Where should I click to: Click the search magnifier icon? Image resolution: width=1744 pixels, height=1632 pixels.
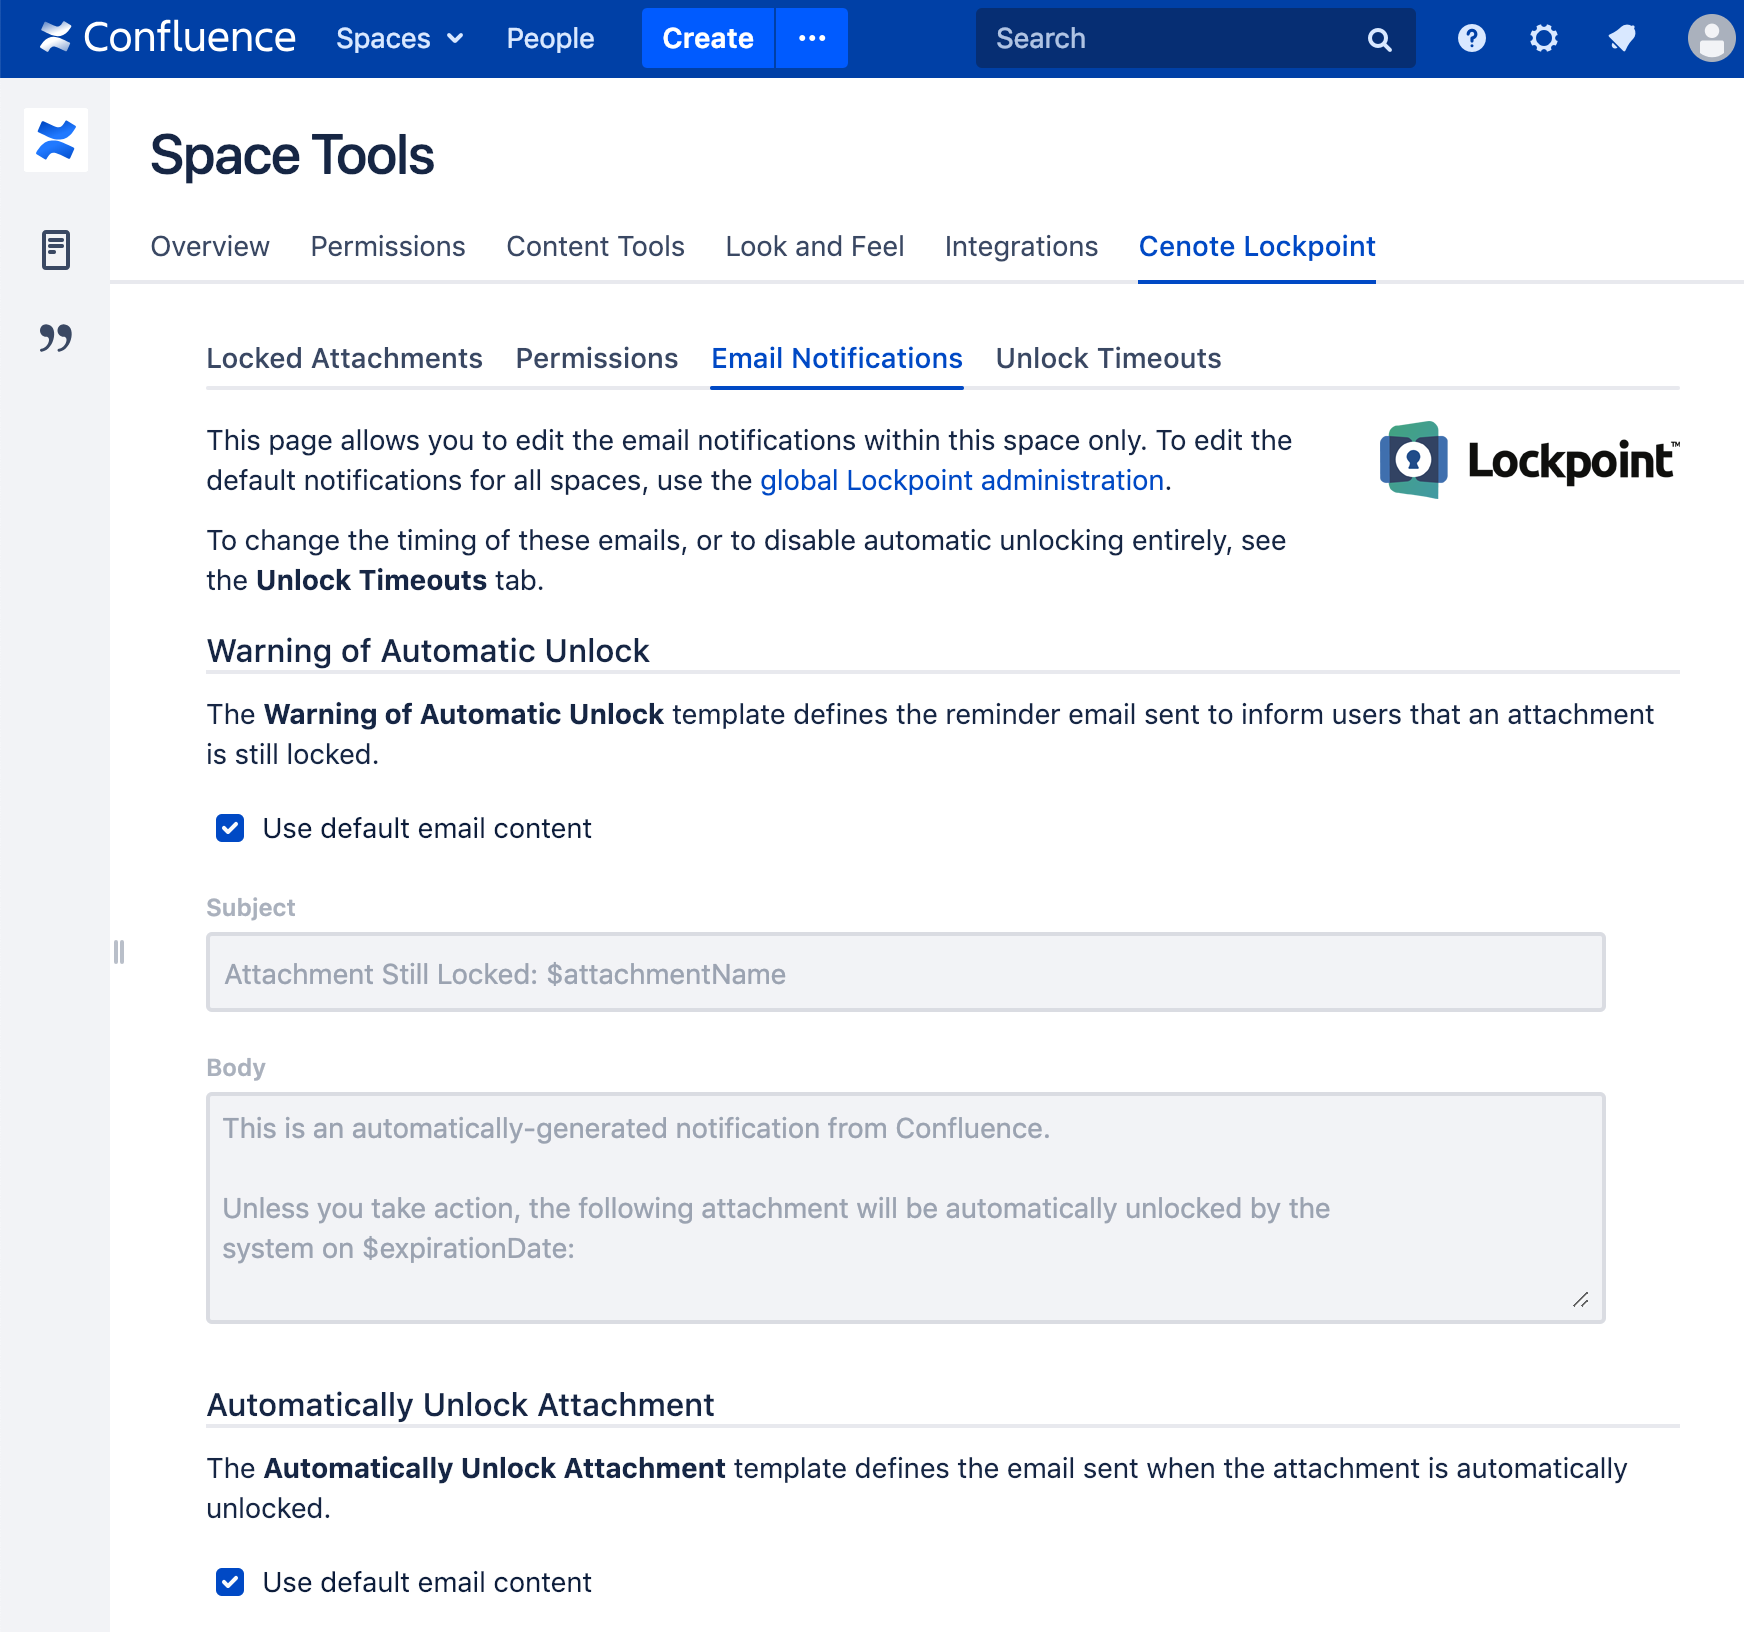click(x=1379, y=39)
